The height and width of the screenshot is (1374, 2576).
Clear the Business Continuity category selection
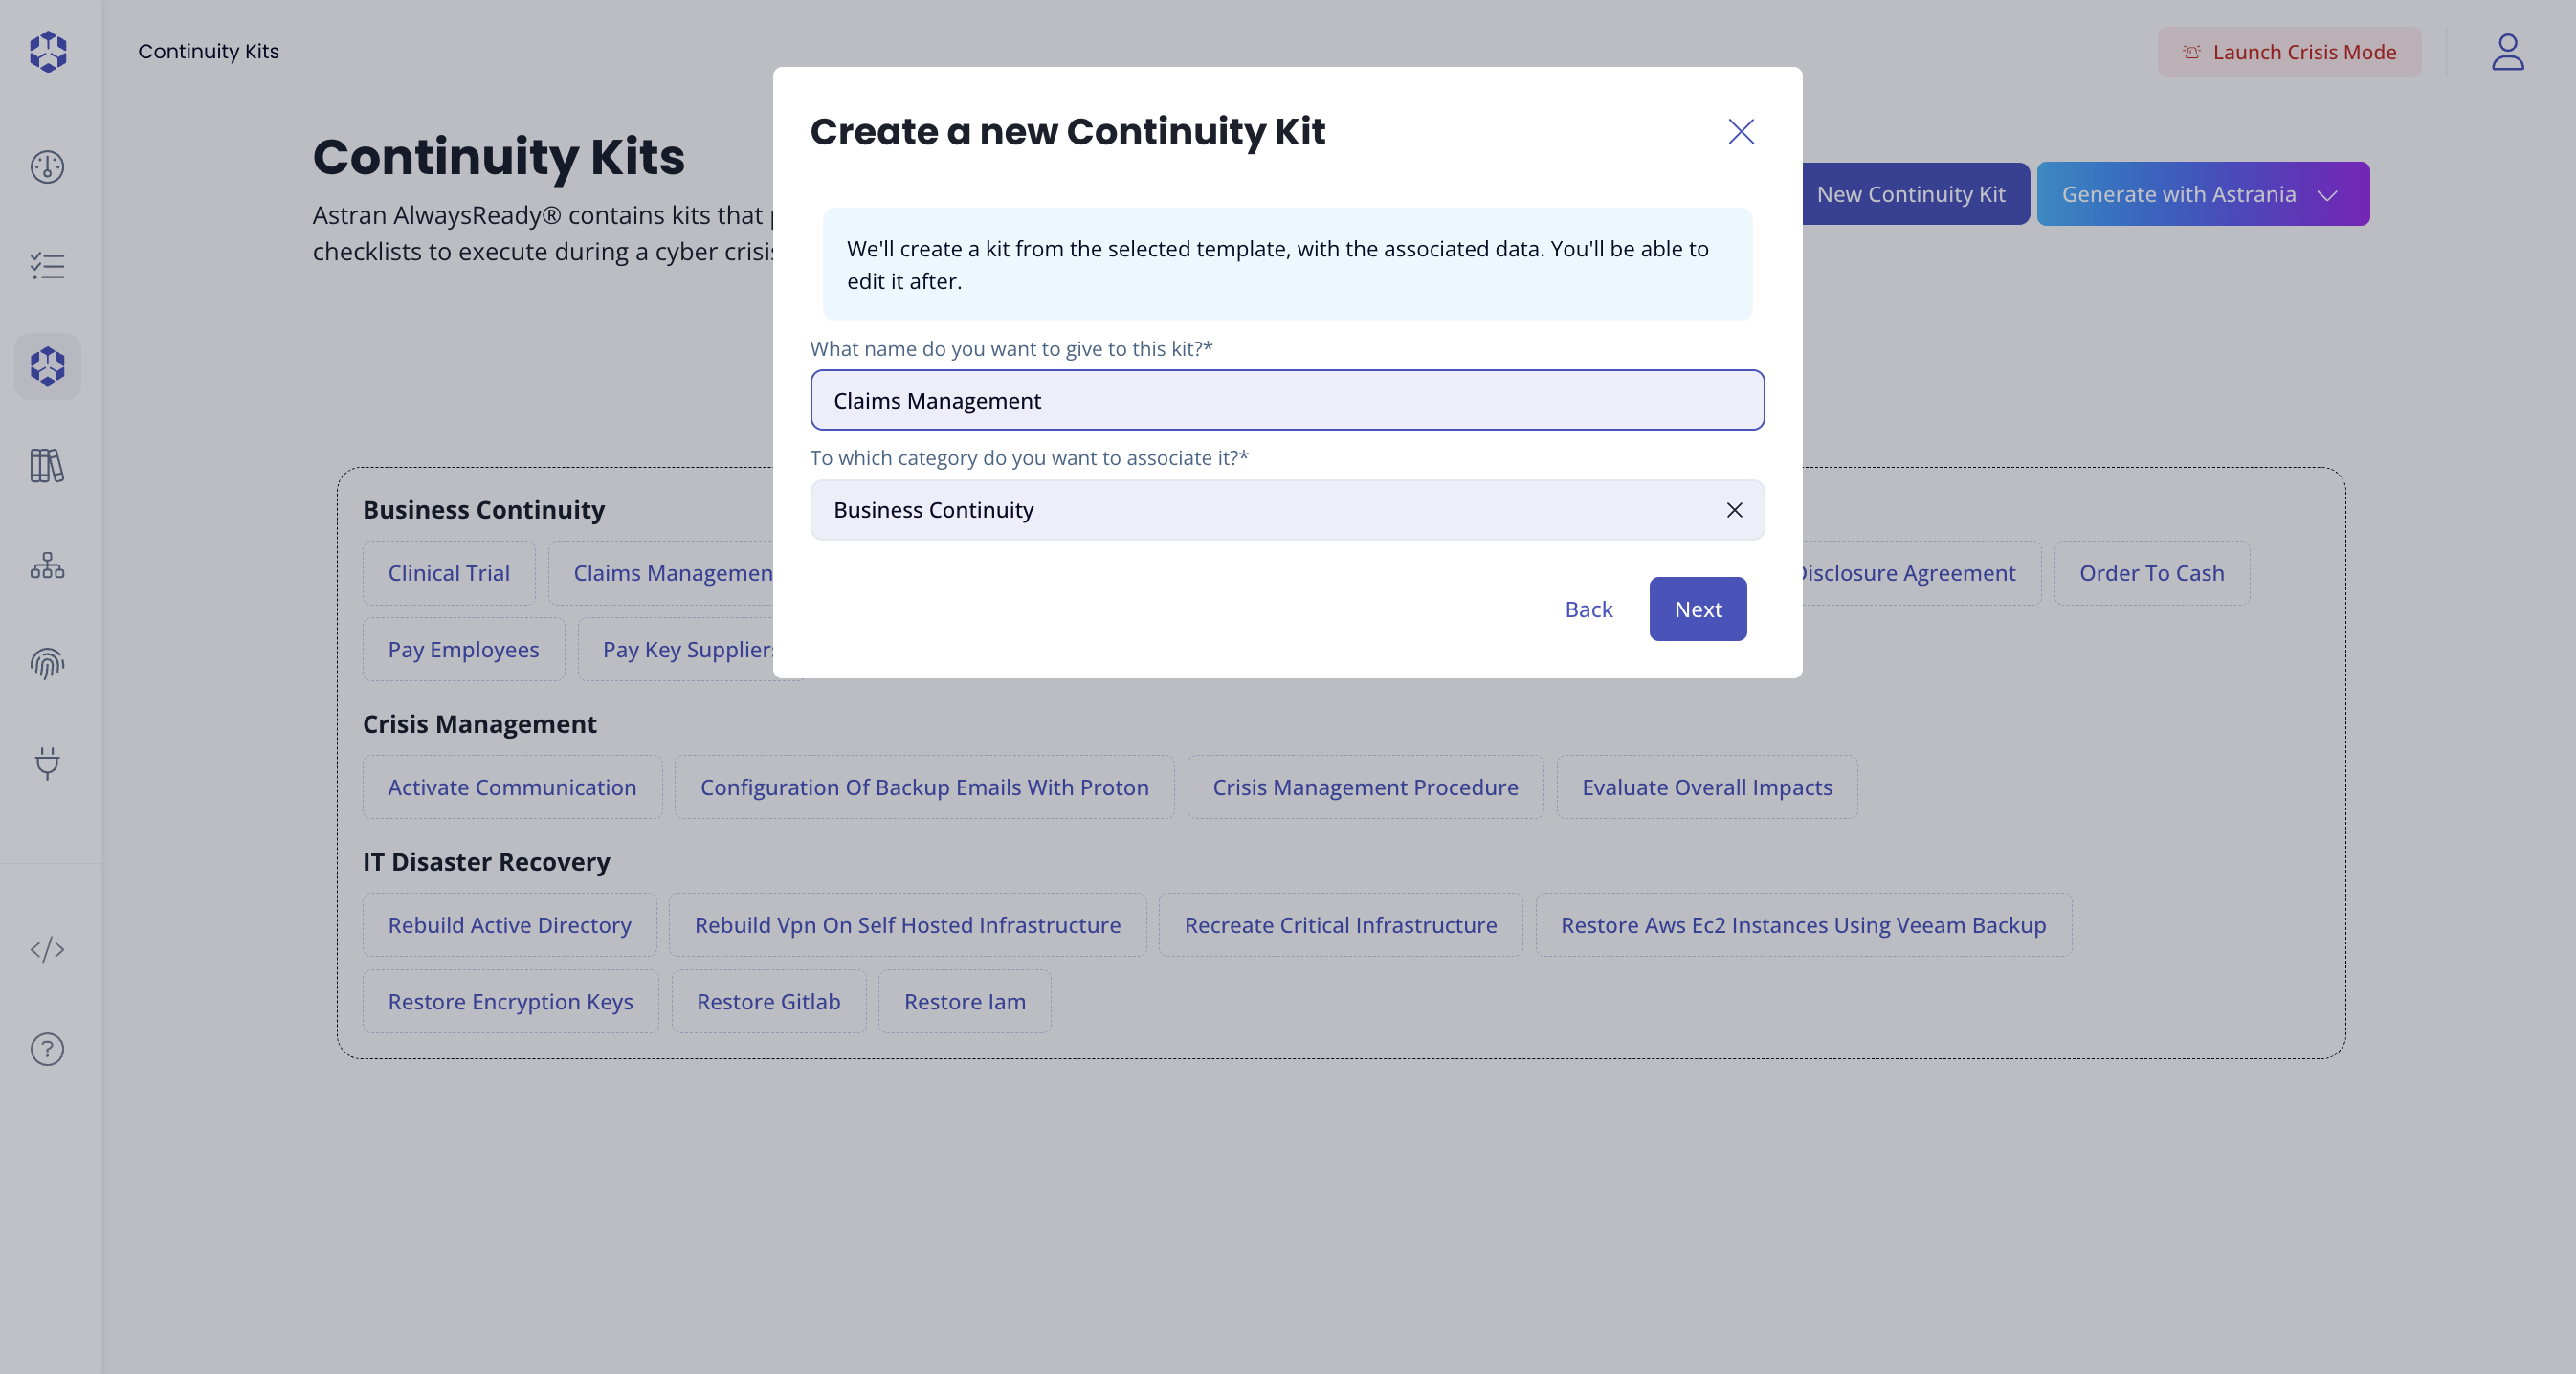[x=1734, y=510]
